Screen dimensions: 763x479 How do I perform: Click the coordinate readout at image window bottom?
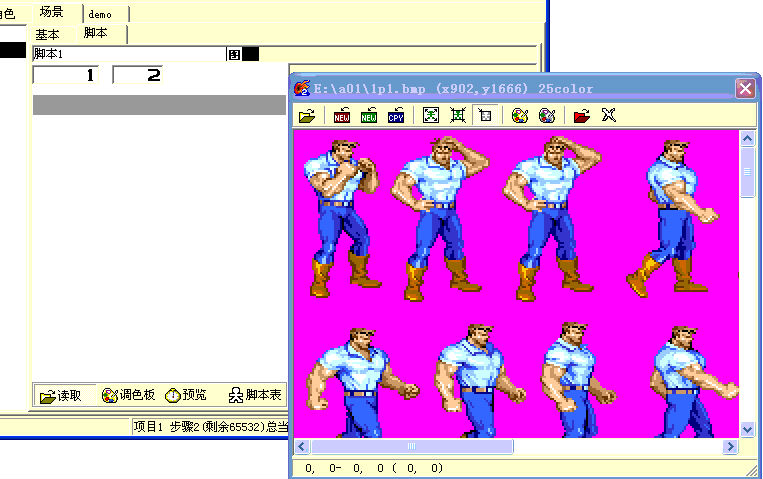374,468
